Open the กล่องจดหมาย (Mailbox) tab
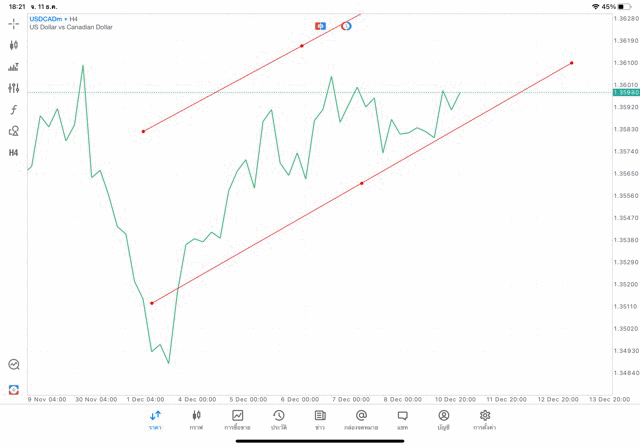The image size is (640, 447). pos(361,419)
